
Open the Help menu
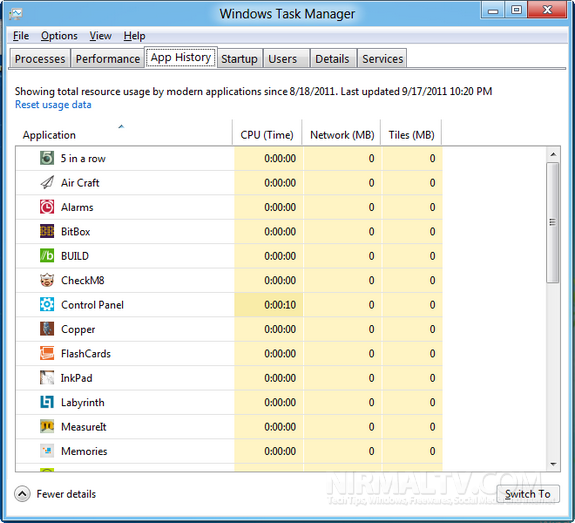point(134,36)
